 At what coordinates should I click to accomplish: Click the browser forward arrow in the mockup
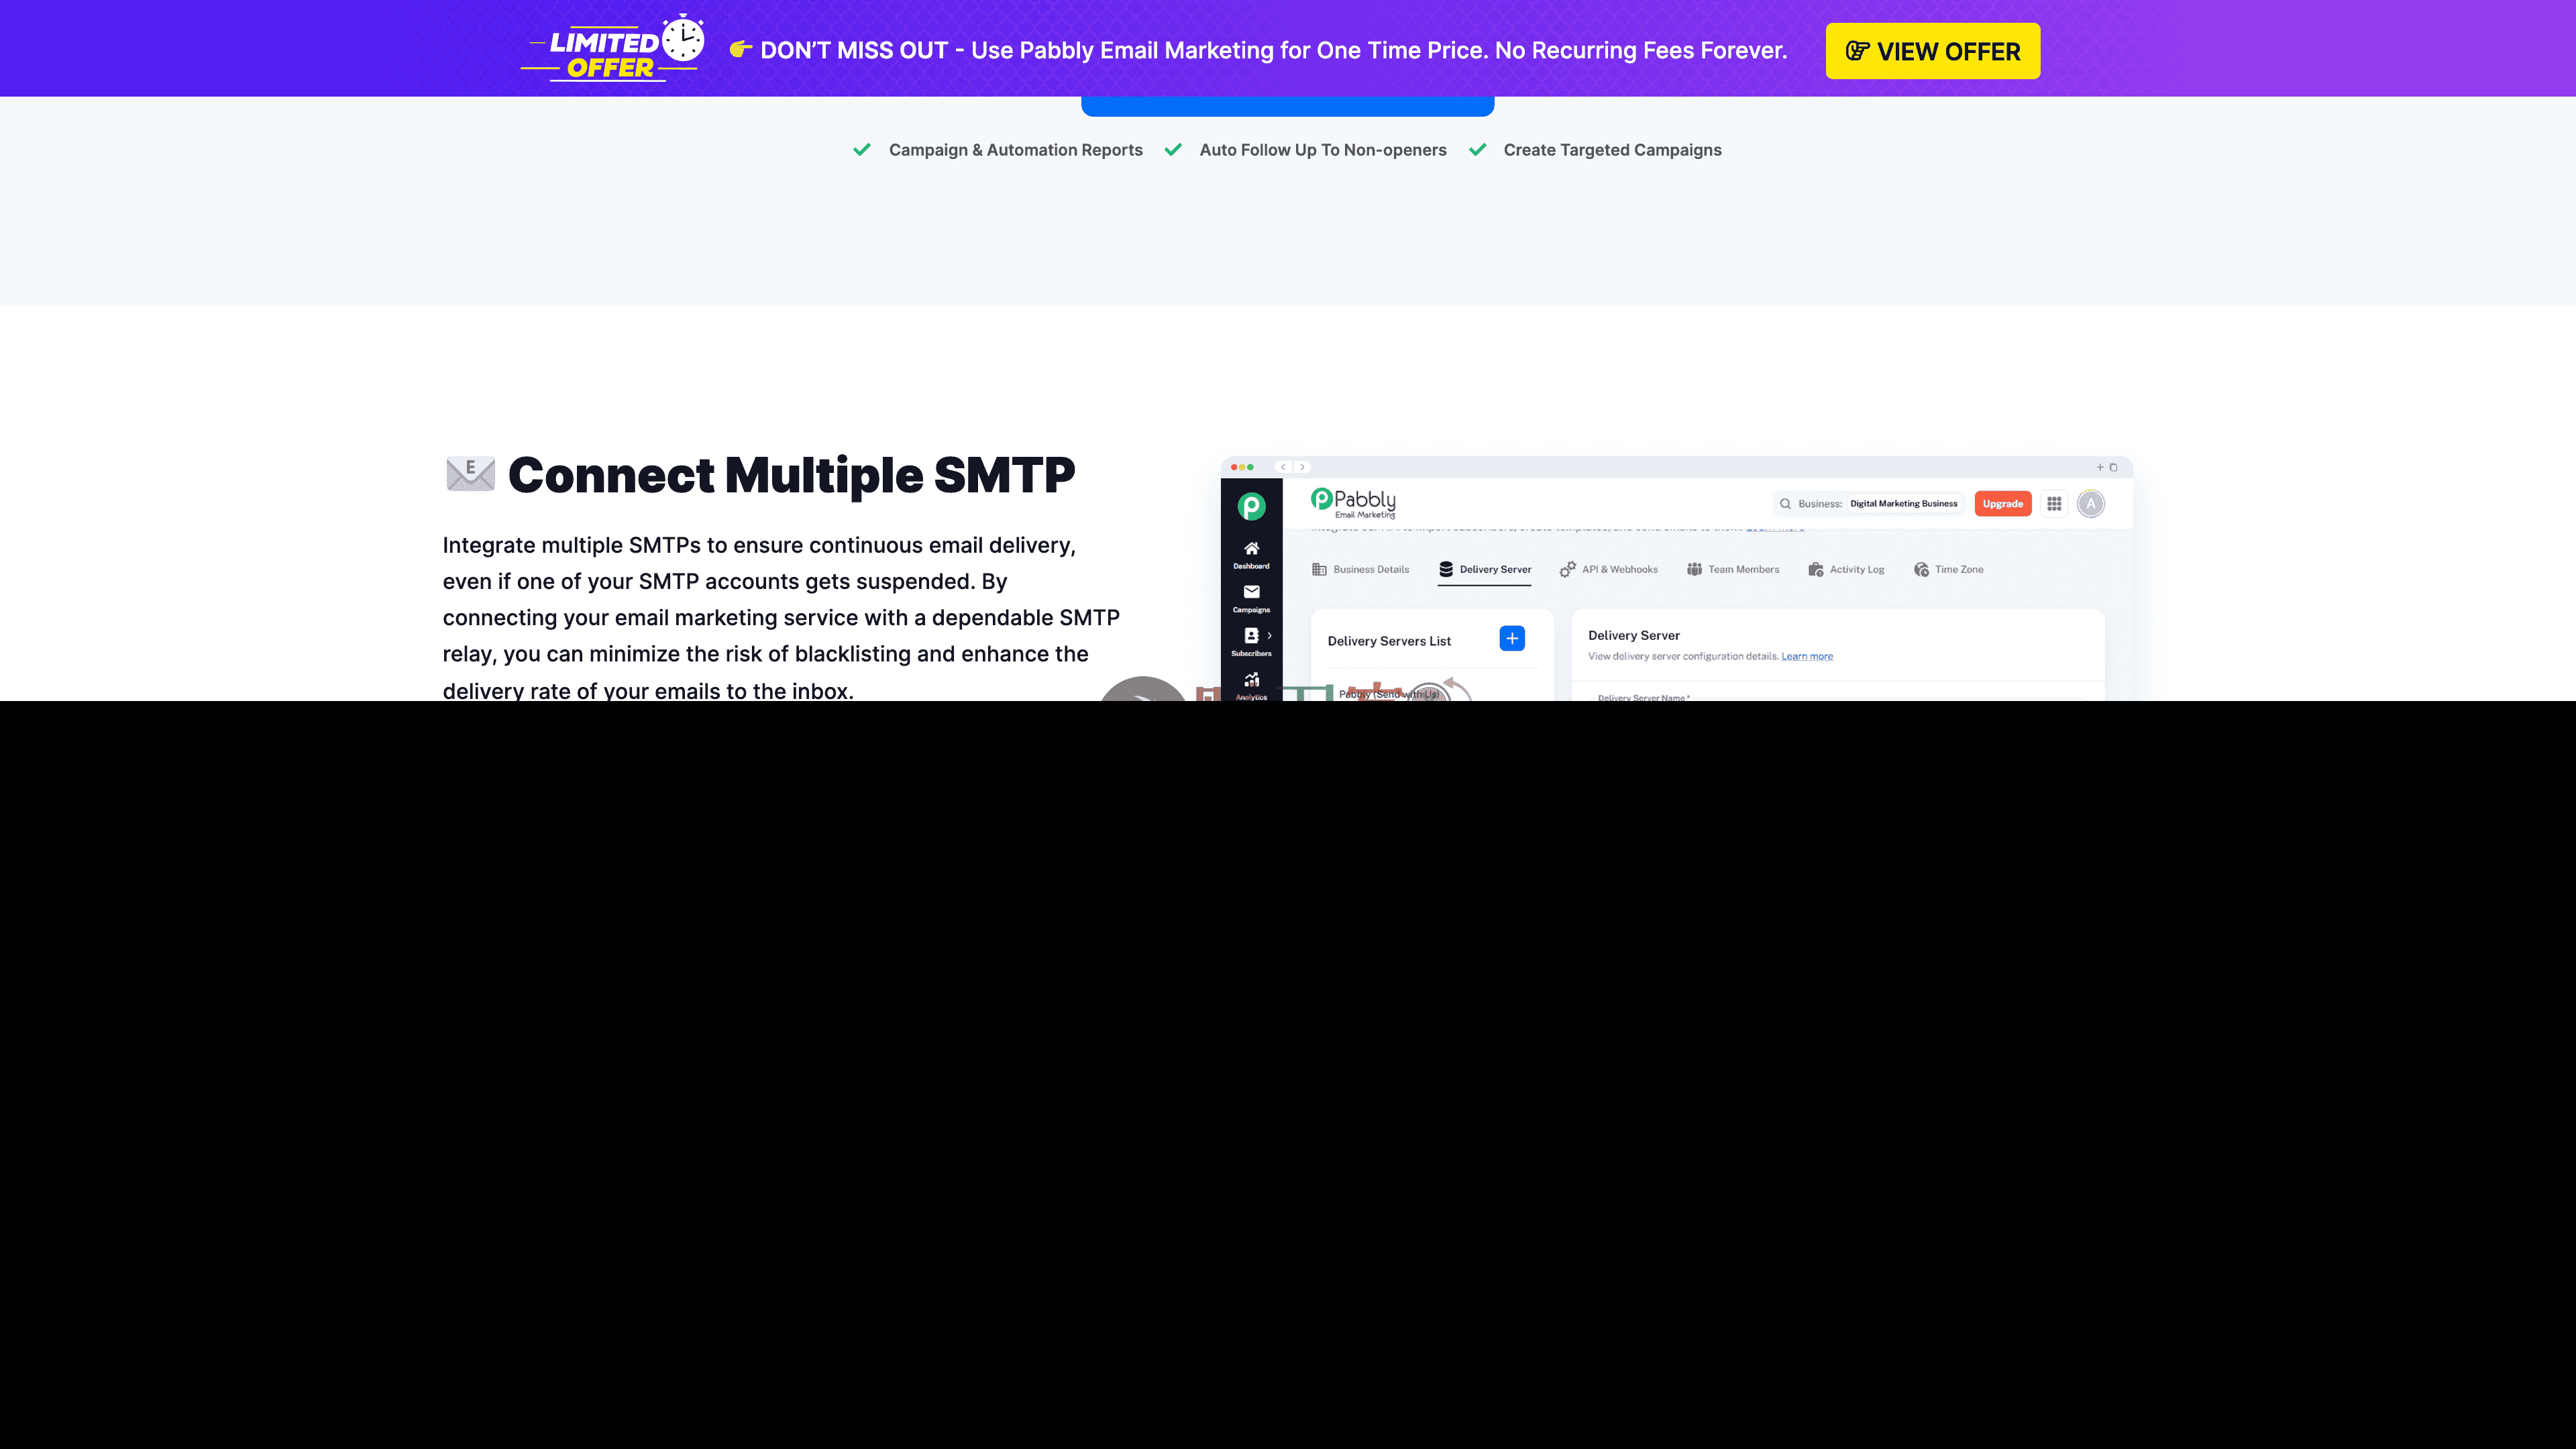[1302, 467]
